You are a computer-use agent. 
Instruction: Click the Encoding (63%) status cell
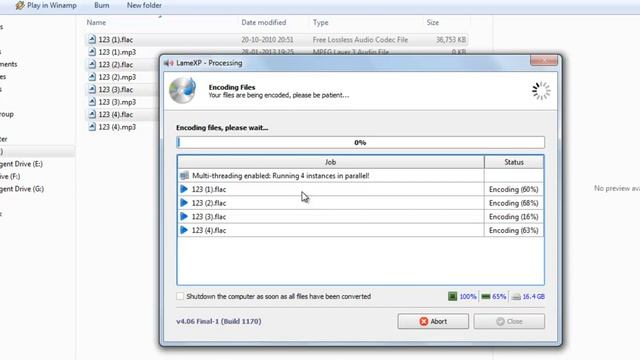pos(513,230)
